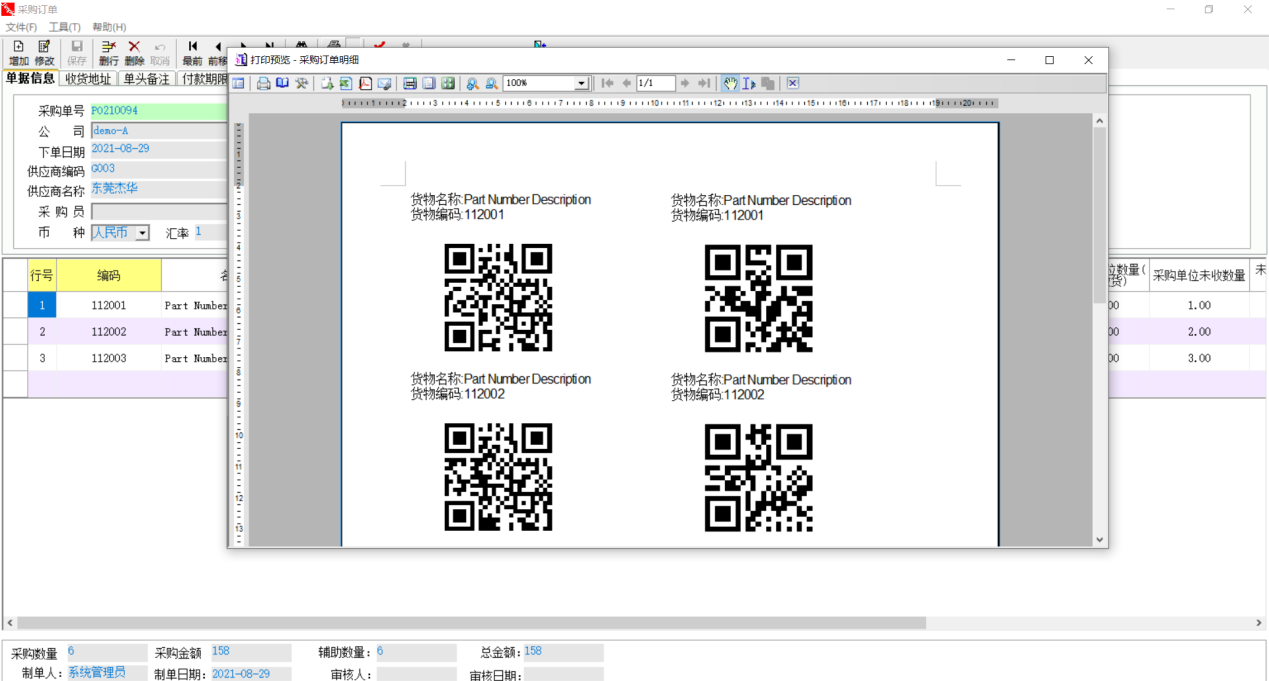This screenshot has width=1269, height=681.
Task: Switch to the 单头备注 tab
Action: 146,79
